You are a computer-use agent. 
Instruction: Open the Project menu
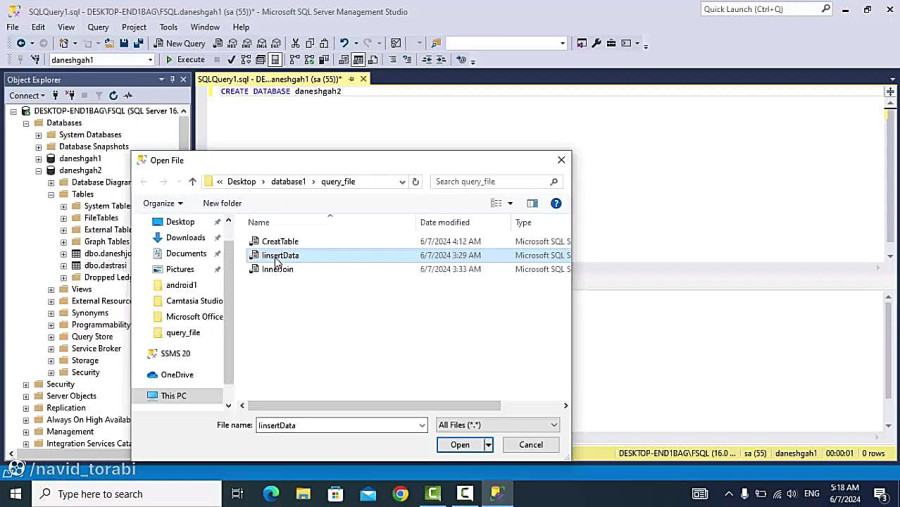coord(134,27)
